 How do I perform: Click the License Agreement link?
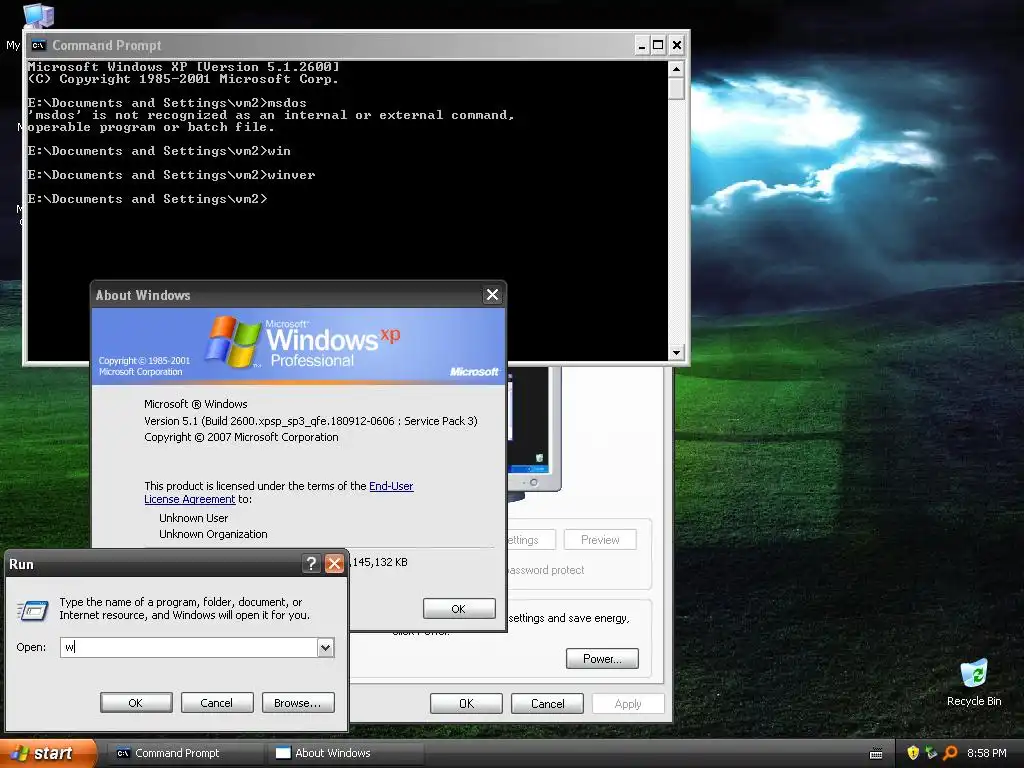189,499
